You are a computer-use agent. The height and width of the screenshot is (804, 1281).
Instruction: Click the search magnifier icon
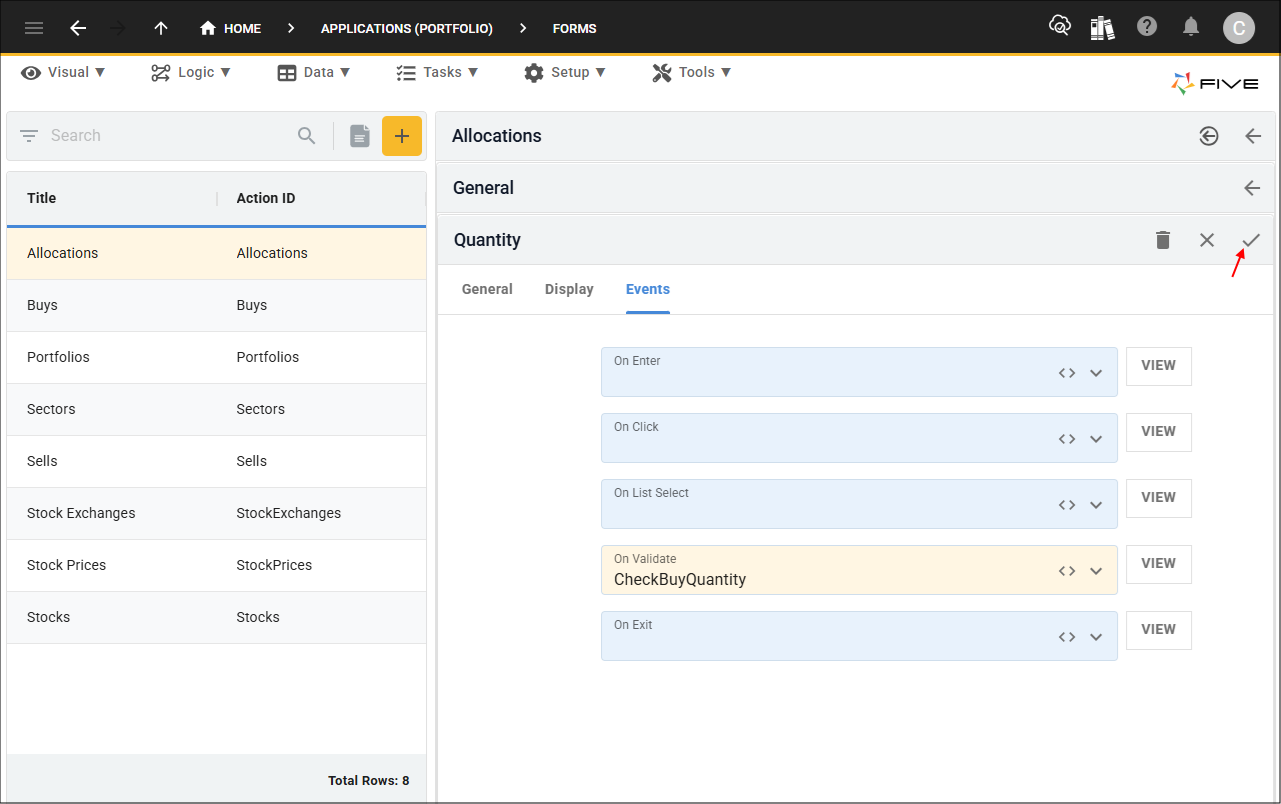(307, 136)
